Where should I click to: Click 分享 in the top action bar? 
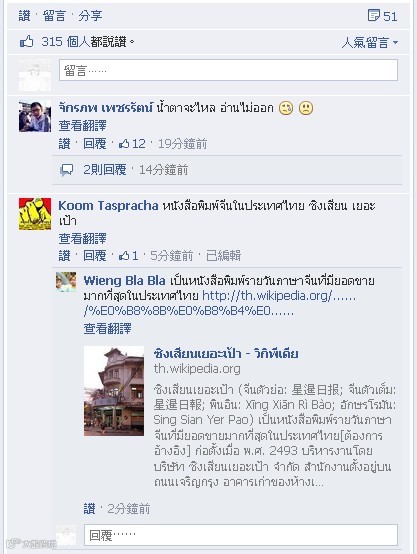(90, 16)
